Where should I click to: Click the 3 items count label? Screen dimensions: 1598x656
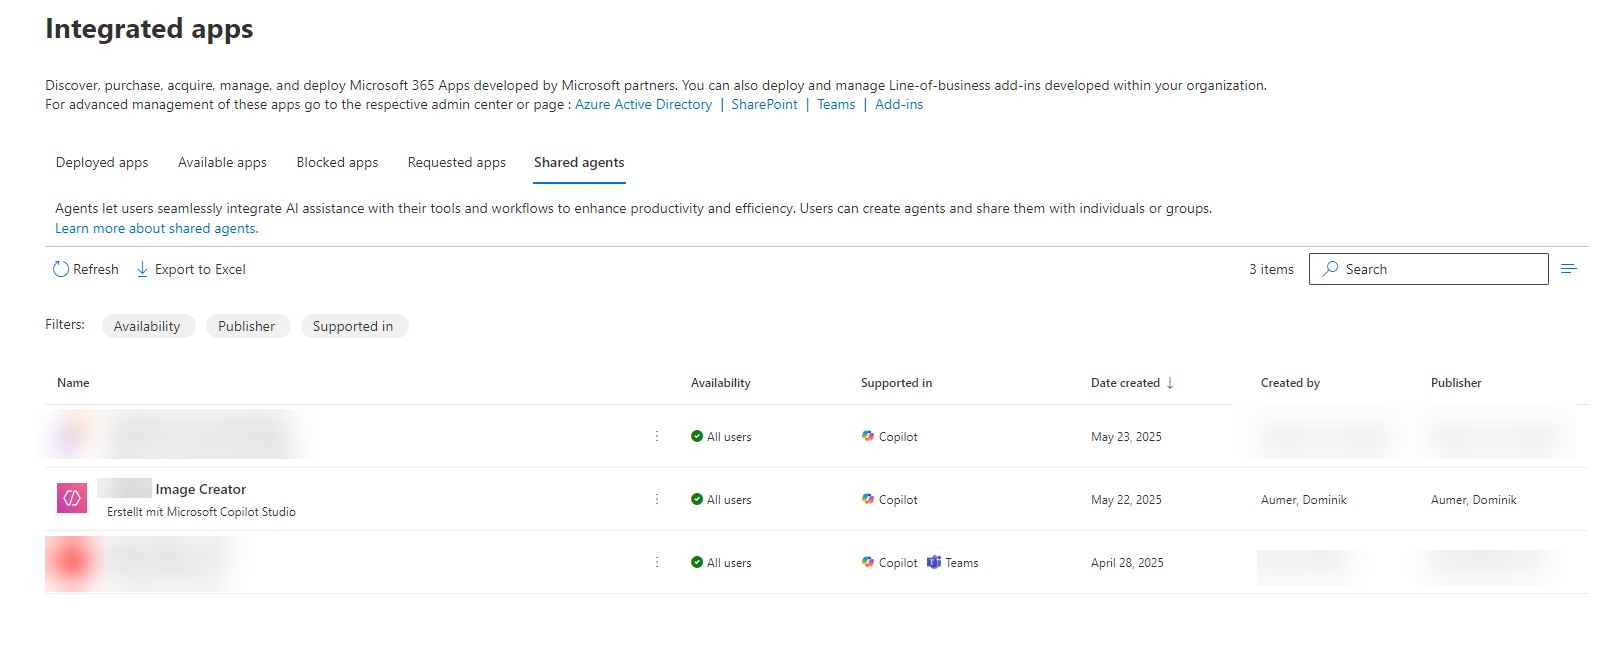tap(1271, 269)
